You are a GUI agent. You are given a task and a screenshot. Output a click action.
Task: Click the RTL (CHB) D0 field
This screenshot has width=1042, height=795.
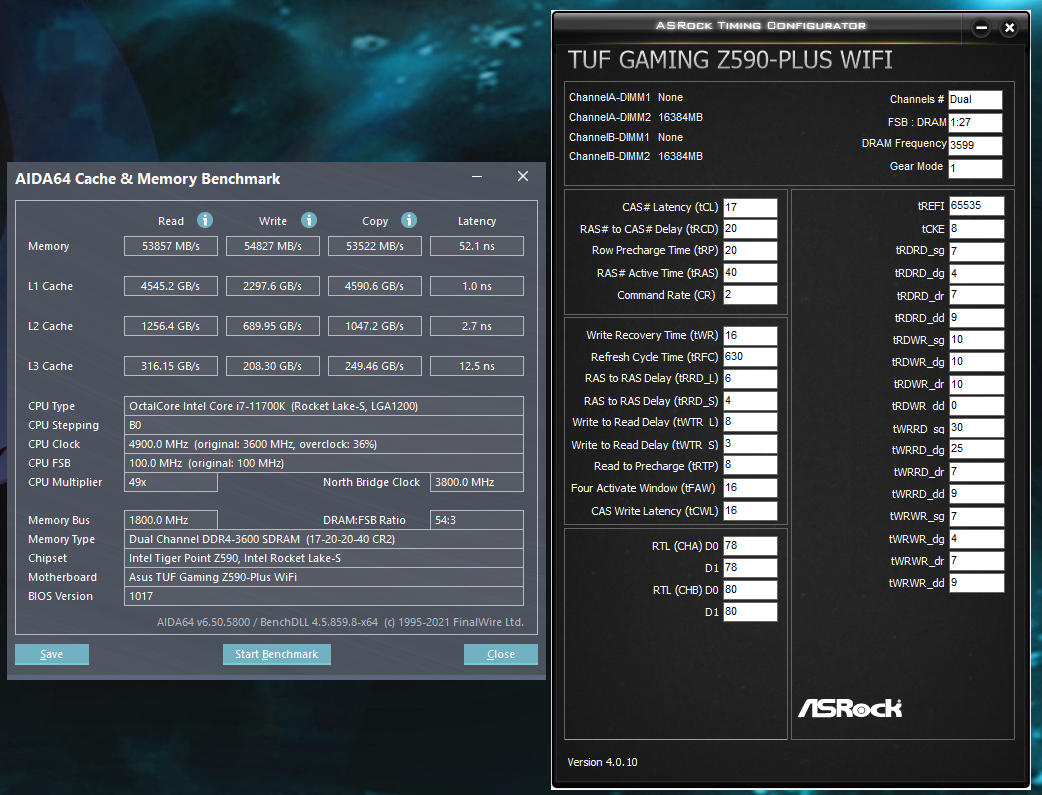(x=750, y=590)
